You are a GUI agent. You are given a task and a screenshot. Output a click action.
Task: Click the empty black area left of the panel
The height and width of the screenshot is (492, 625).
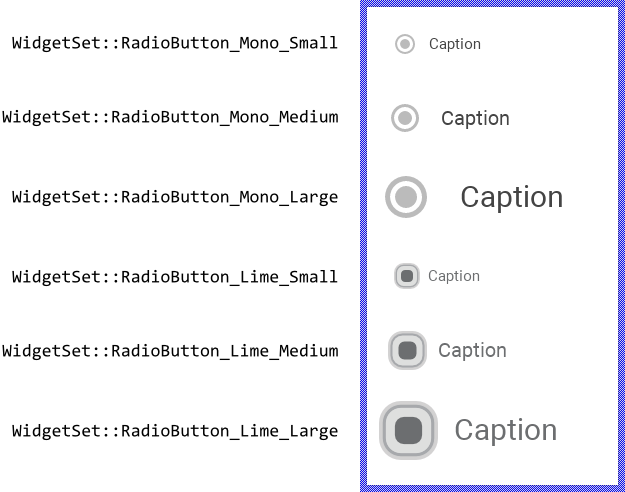click(180, 246)
